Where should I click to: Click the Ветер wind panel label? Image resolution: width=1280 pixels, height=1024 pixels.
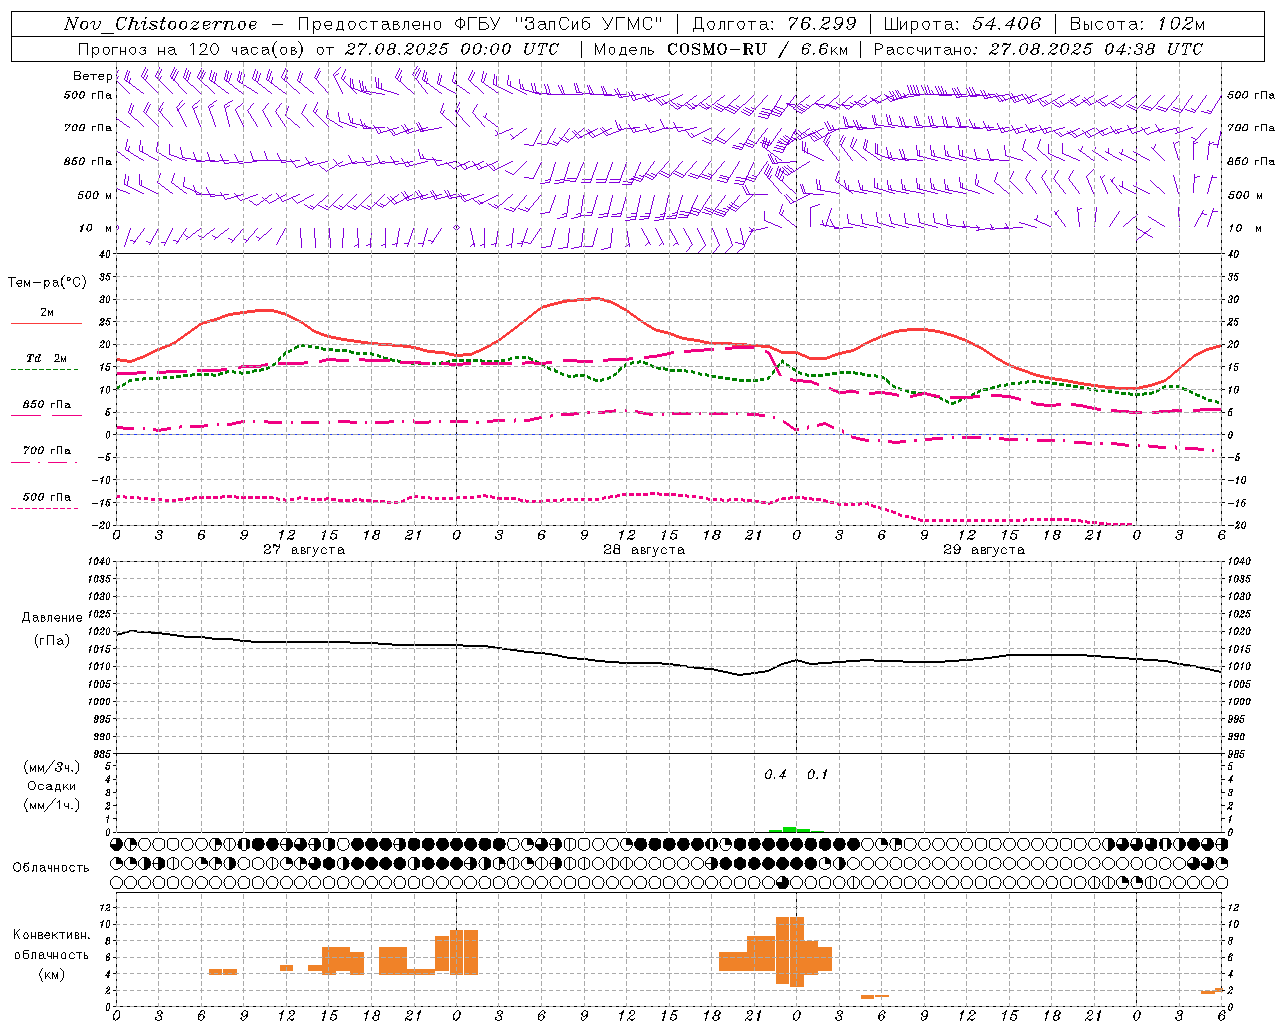92,76
